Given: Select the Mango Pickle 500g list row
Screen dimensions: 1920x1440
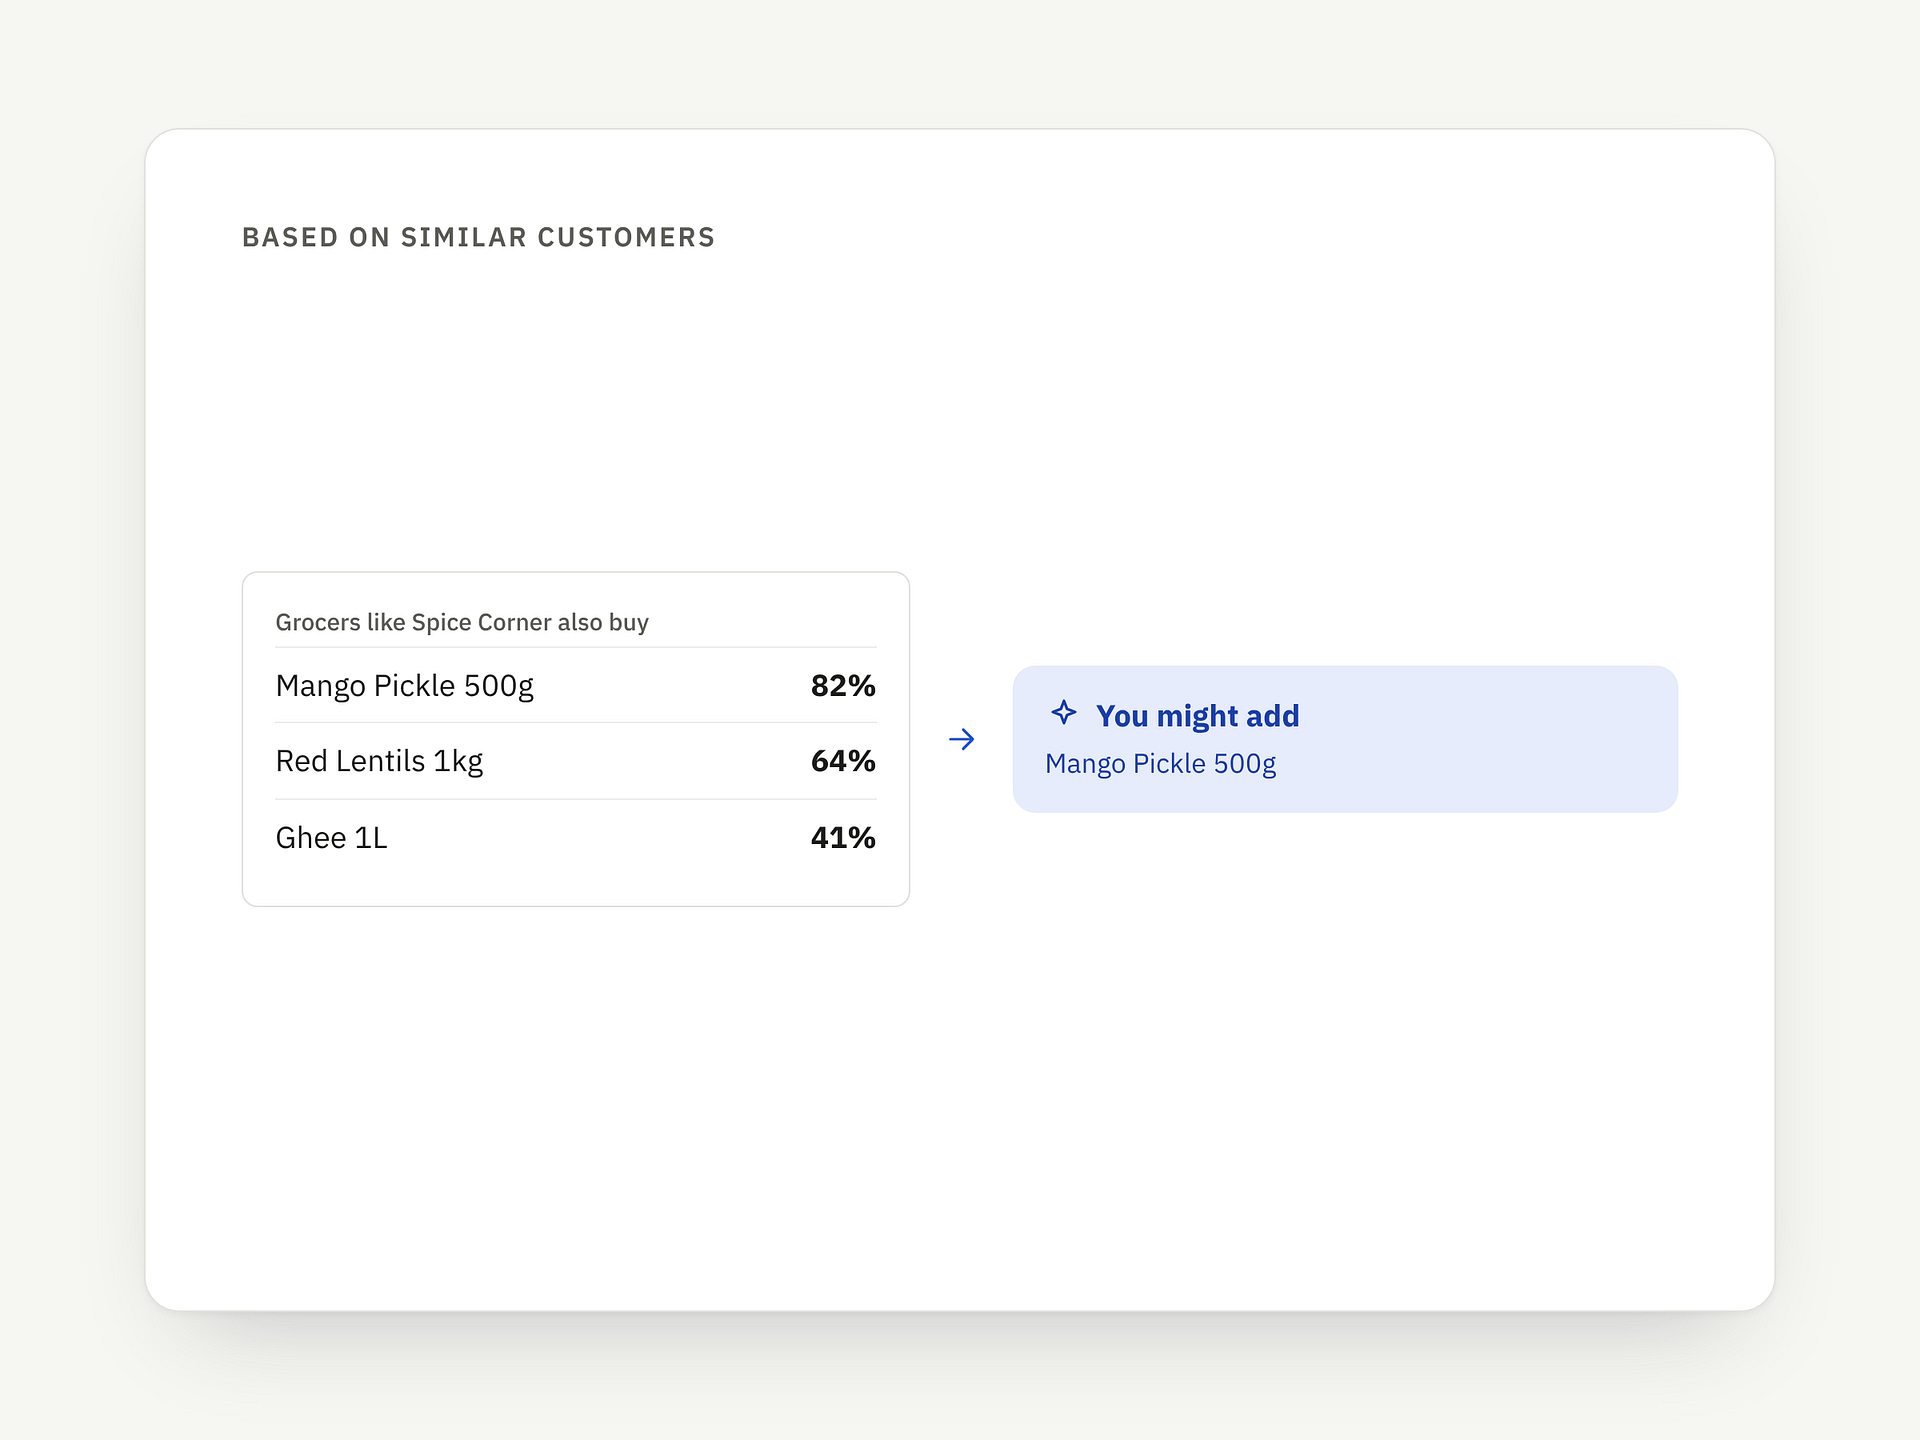Looking at the screenshot, I should [576, 686].
